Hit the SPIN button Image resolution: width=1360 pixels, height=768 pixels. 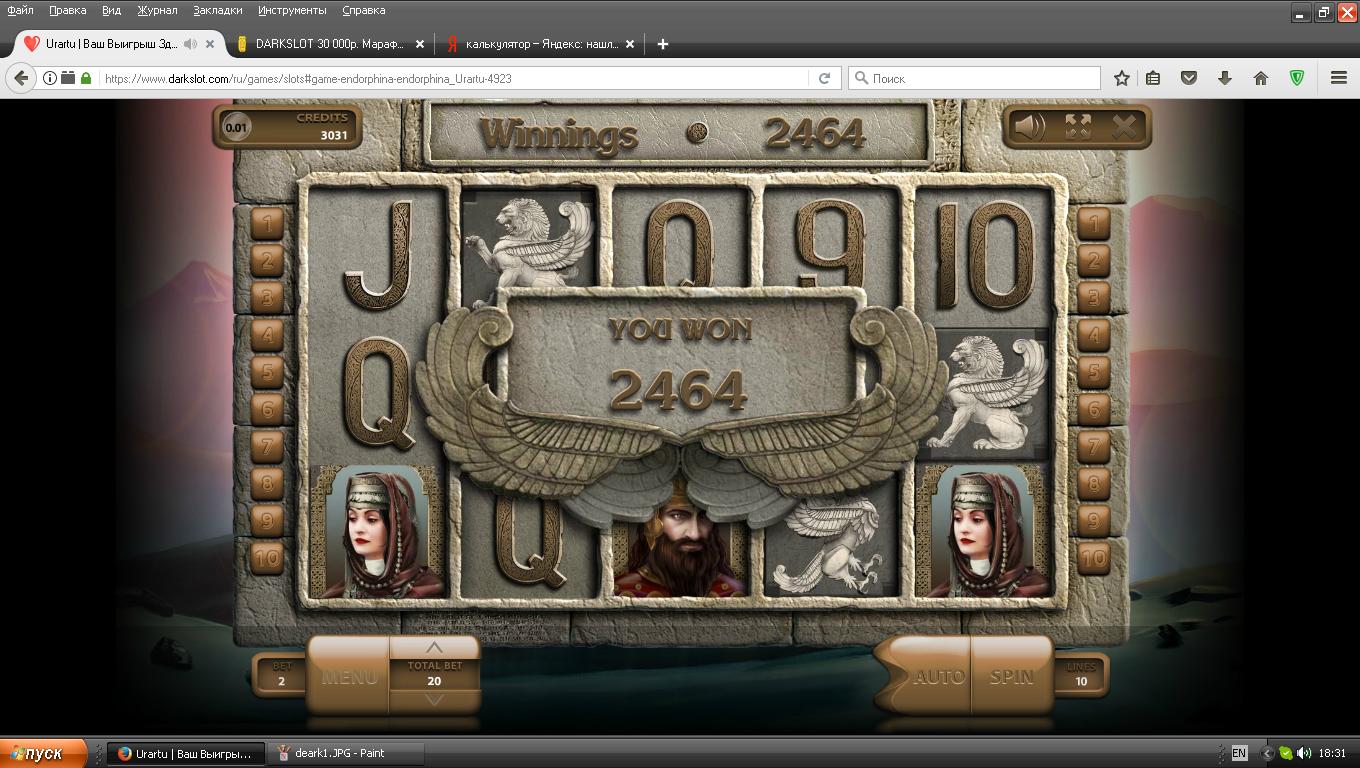(x=1012, y=676)
